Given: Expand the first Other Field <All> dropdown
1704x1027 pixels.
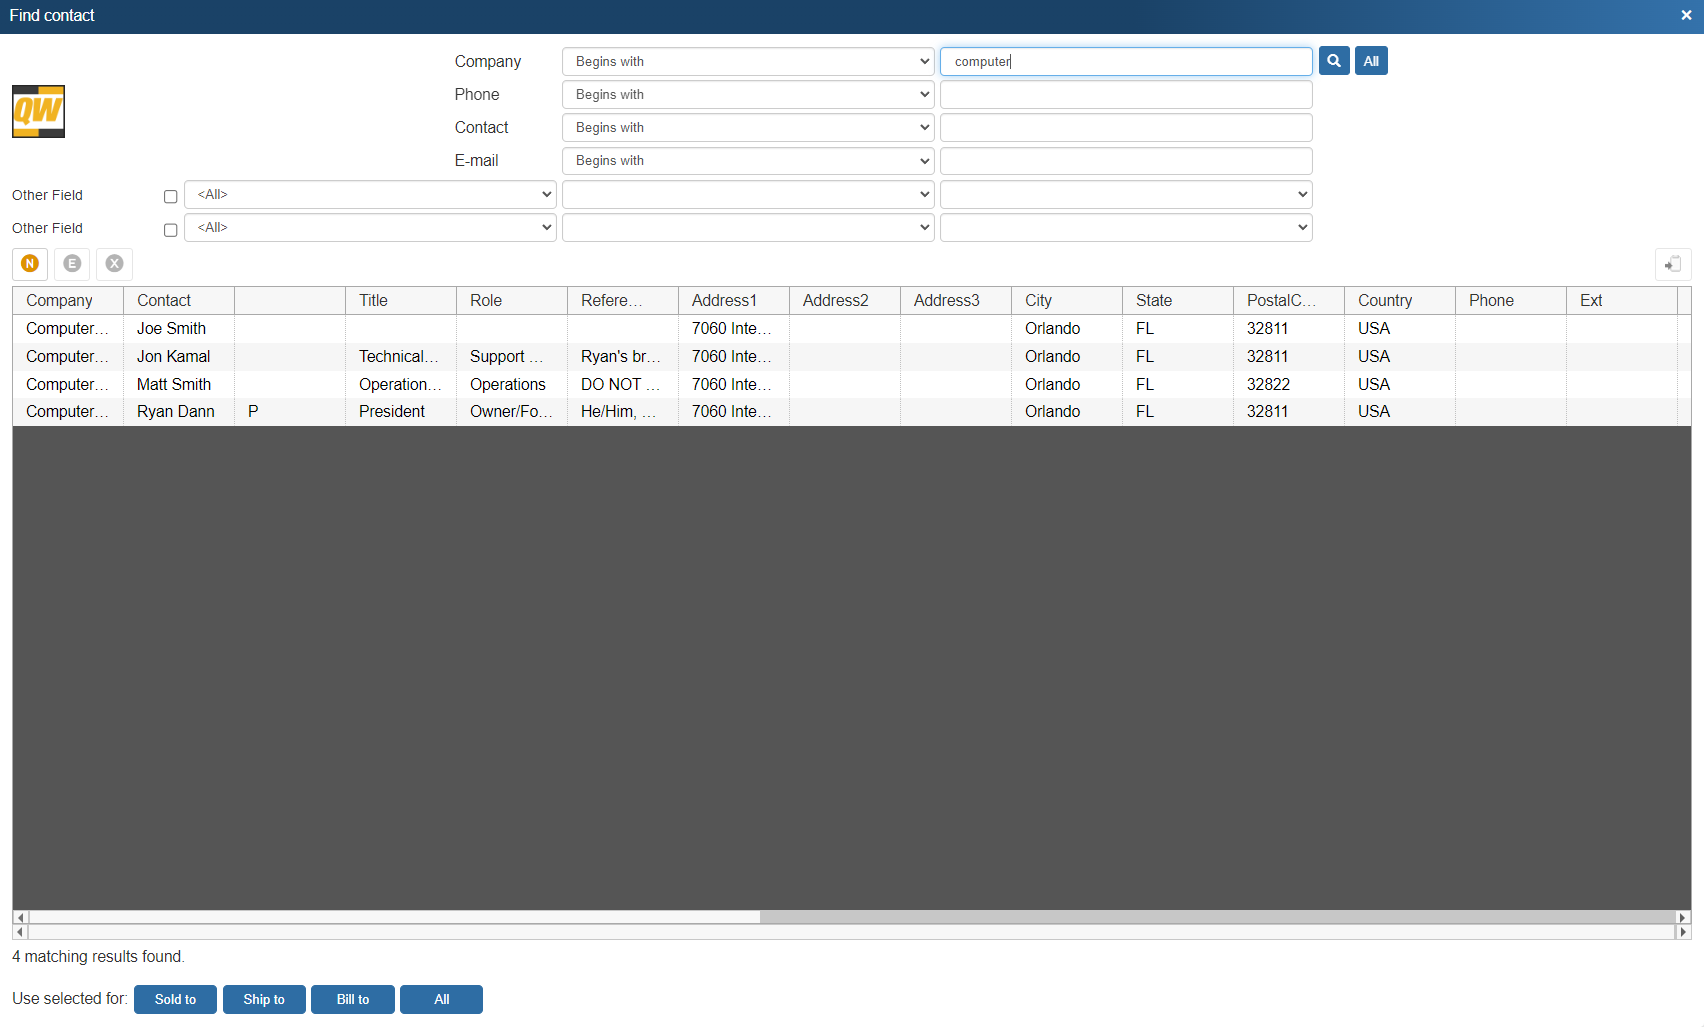Looking at the screenshot, I should pyautogui.click(x=370, y=195).
